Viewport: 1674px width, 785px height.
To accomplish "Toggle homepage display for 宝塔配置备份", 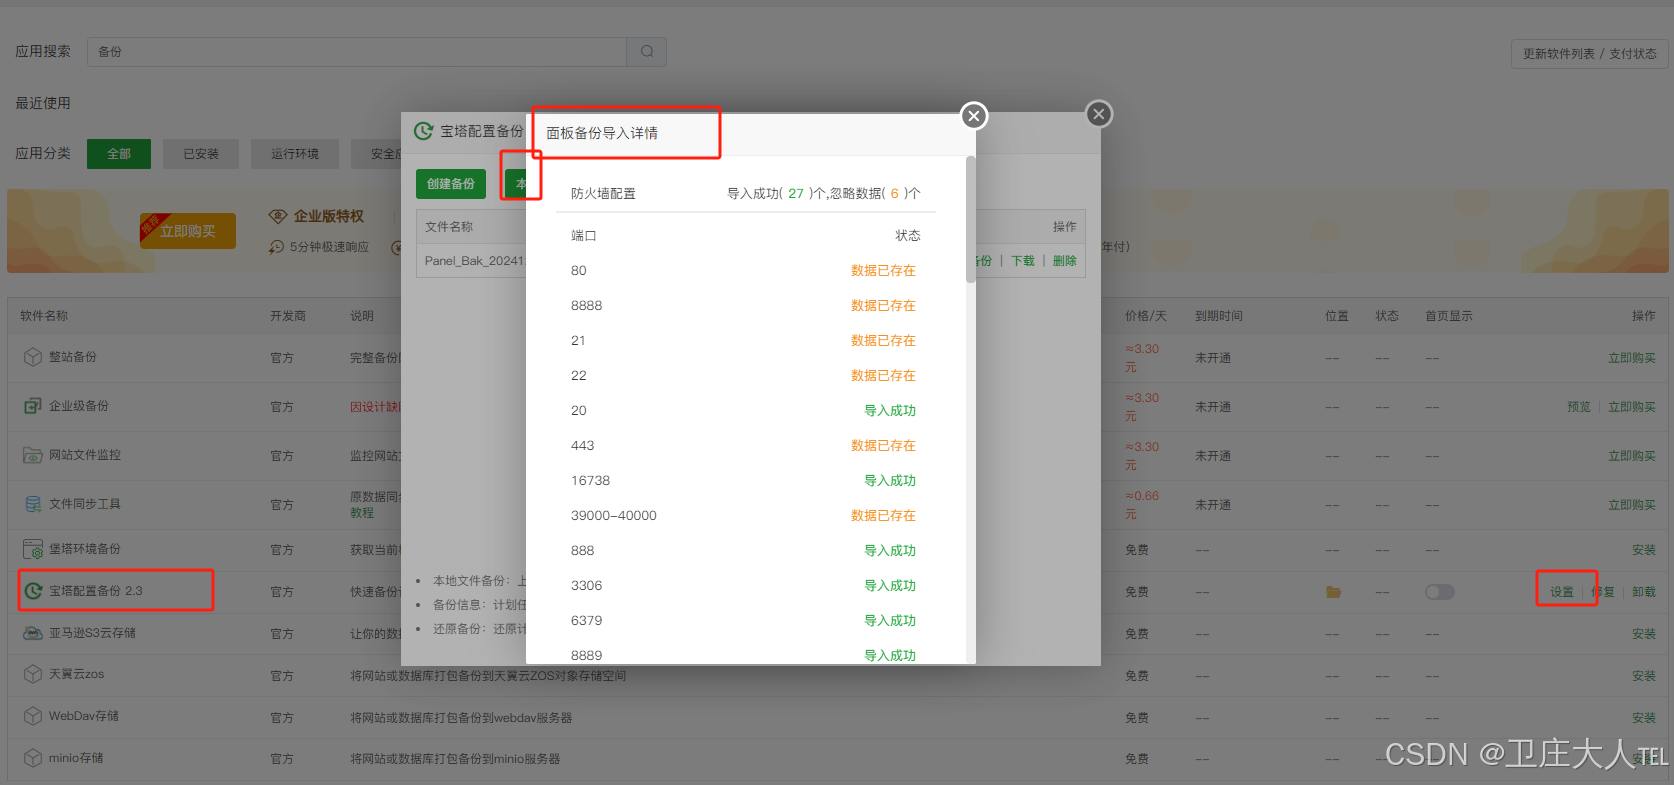I will coord(1439,592).
